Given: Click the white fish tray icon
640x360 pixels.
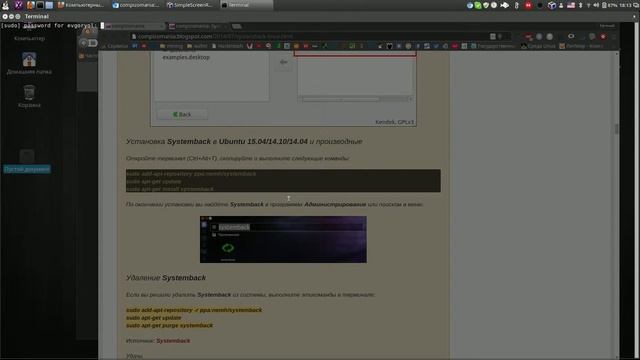Looking at the screenshot, I should click(505, 5).
